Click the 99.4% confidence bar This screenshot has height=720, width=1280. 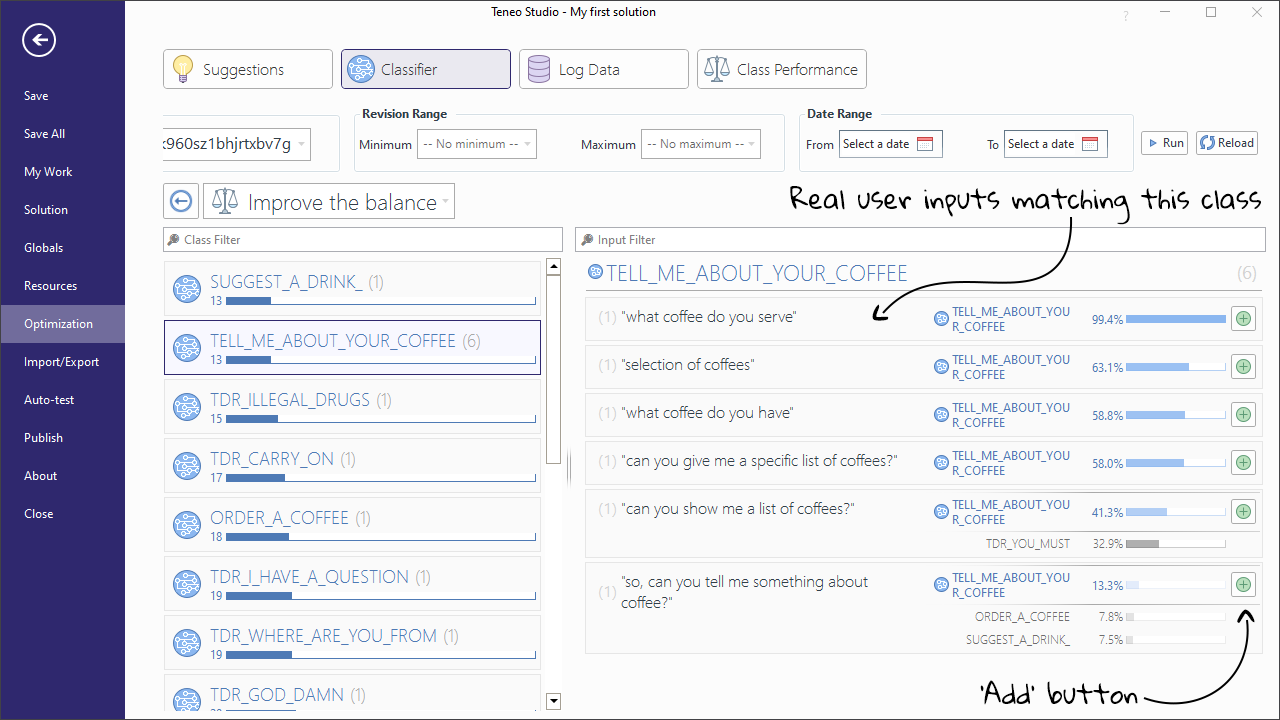pos(1176,320)
